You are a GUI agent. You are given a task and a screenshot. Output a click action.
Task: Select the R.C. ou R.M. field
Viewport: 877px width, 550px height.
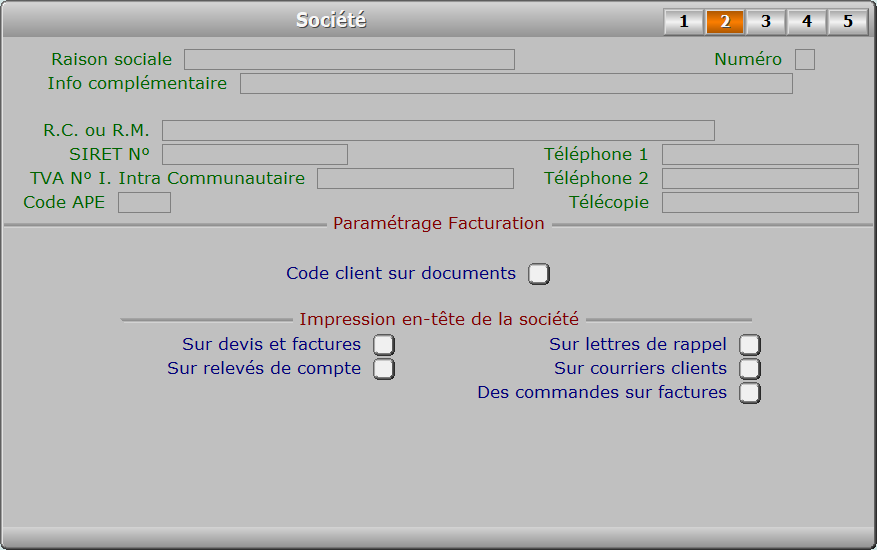[x=438, y=130]
